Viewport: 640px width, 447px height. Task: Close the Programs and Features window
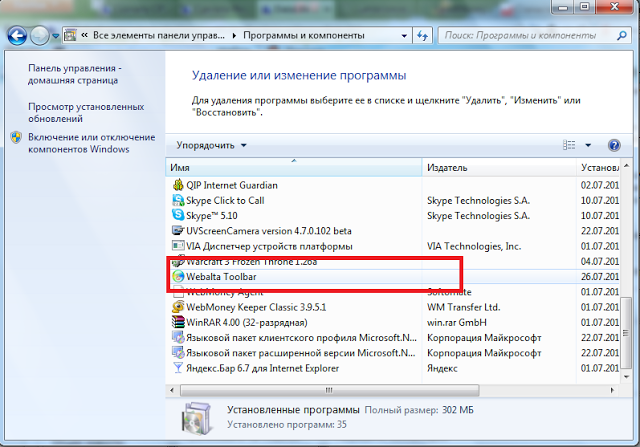tap(615, 6)
